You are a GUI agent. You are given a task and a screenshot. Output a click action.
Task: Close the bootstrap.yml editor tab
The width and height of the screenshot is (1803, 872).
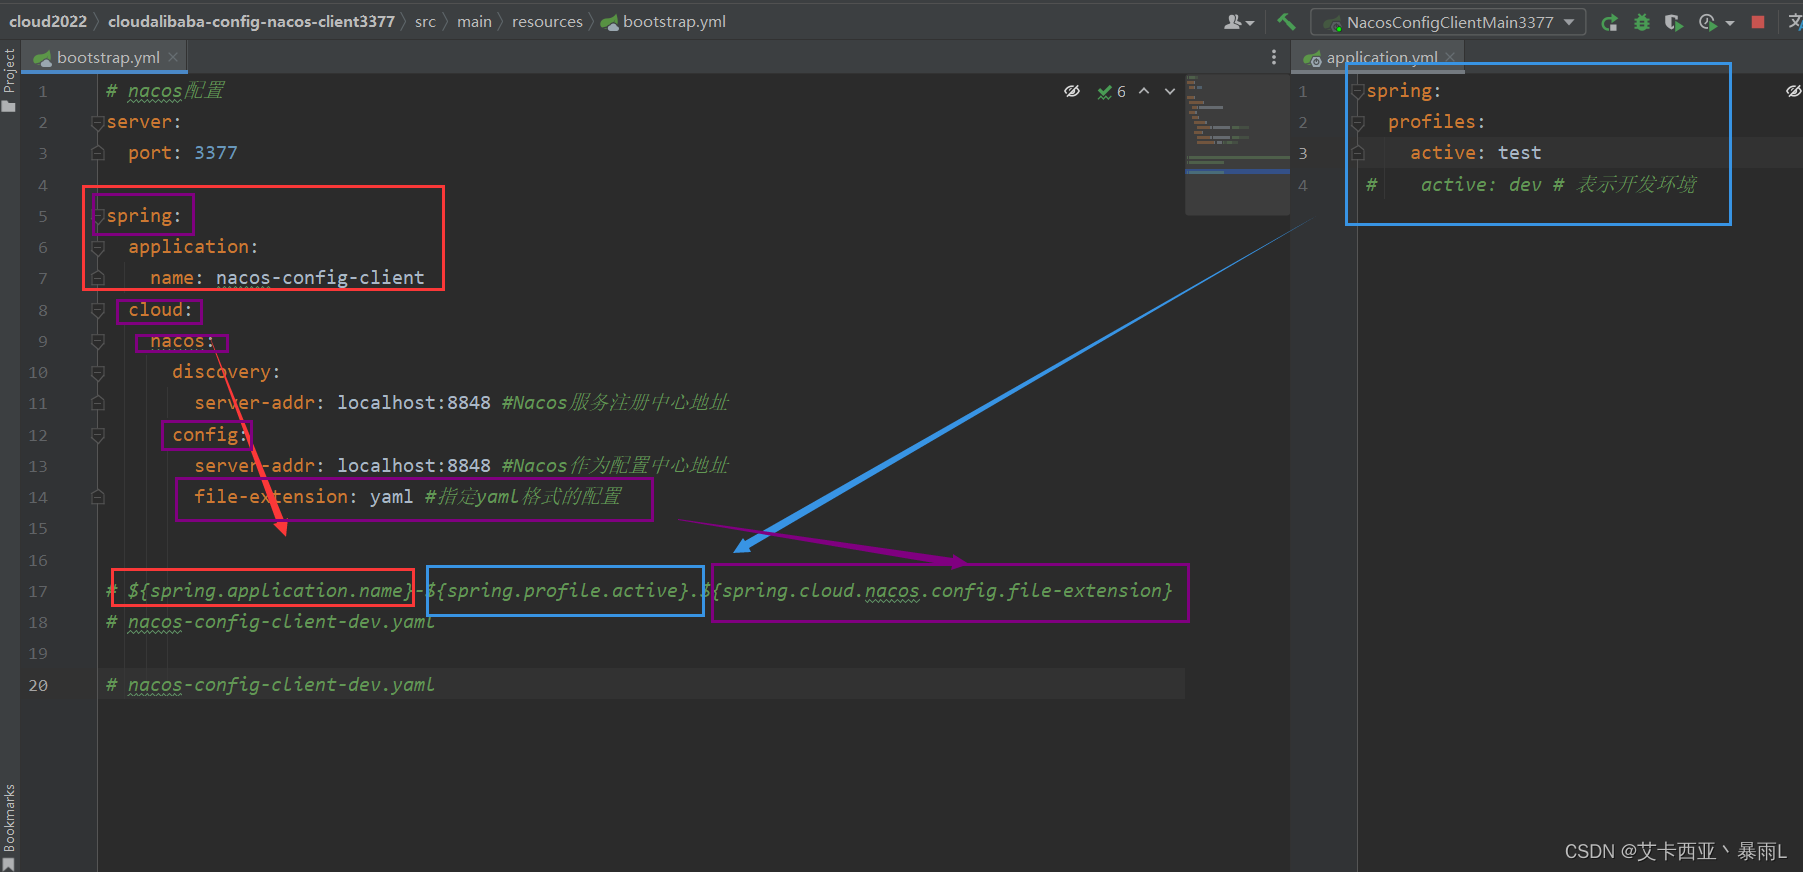[173, 57]
